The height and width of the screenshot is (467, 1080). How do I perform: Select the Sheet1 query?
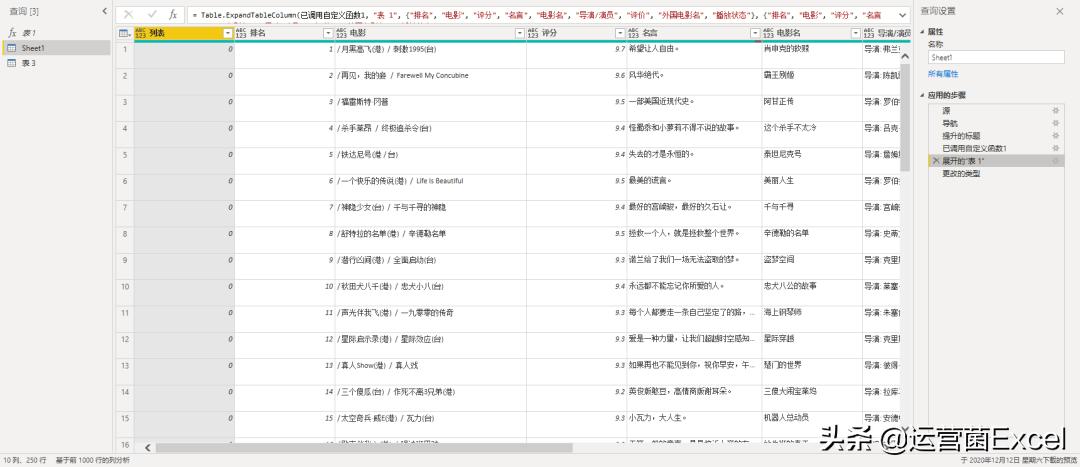click(56, 48)
